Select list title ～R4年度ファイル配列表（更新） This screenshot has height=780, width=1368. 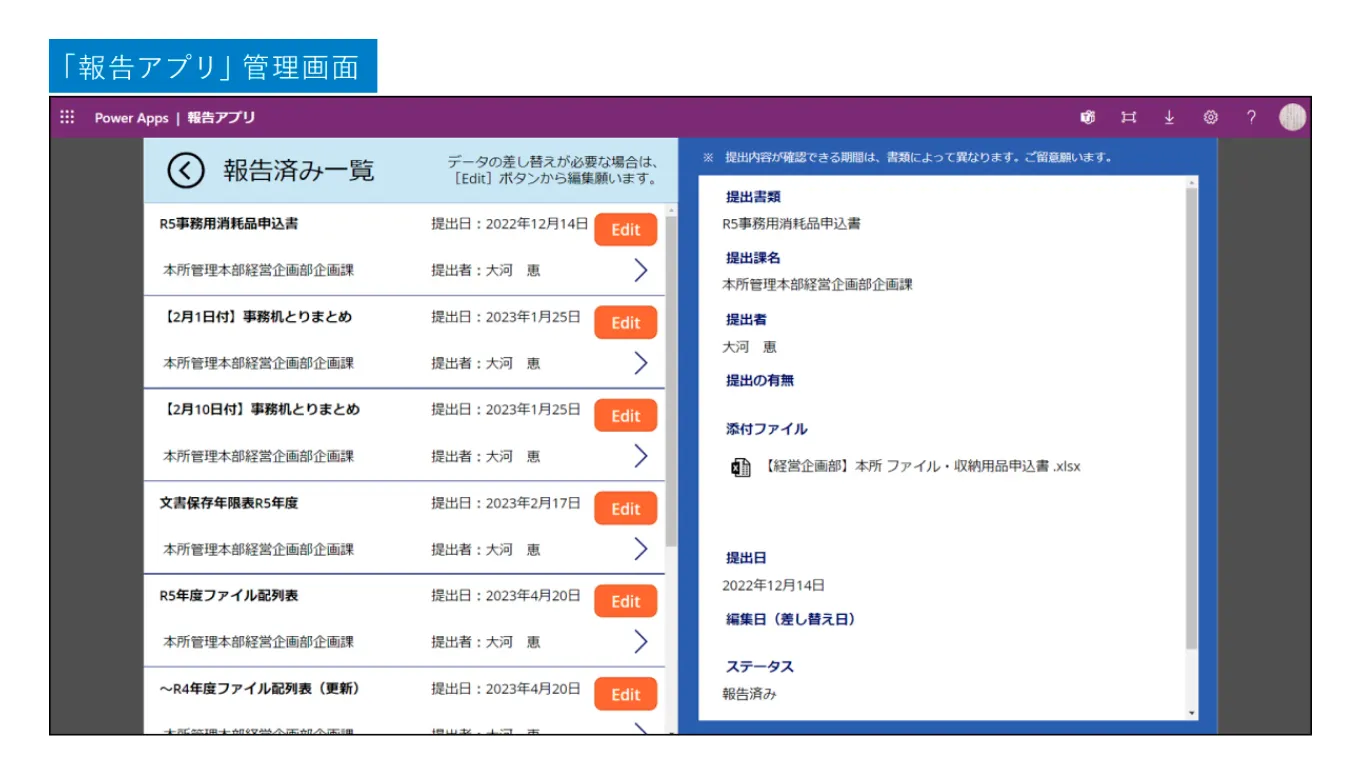pos(260,689)
